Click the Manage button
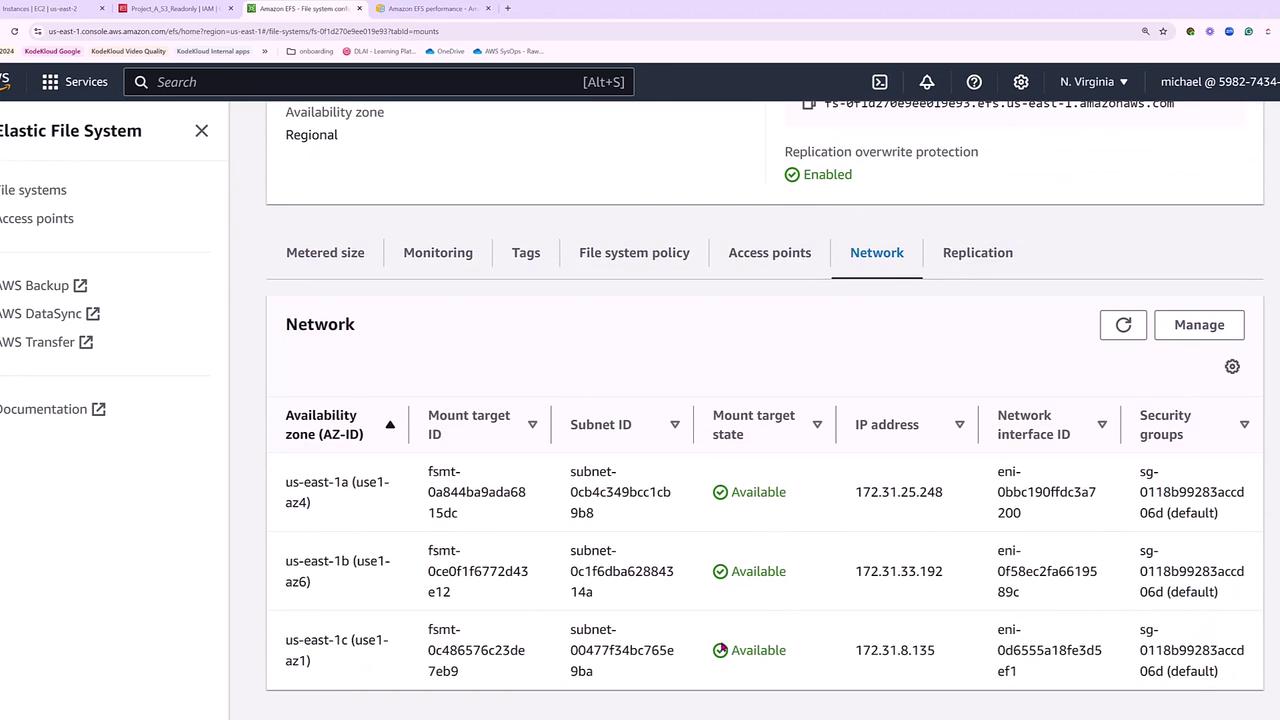The image size is (1280, 720). pyautogui.click(x=1199, y=325)
